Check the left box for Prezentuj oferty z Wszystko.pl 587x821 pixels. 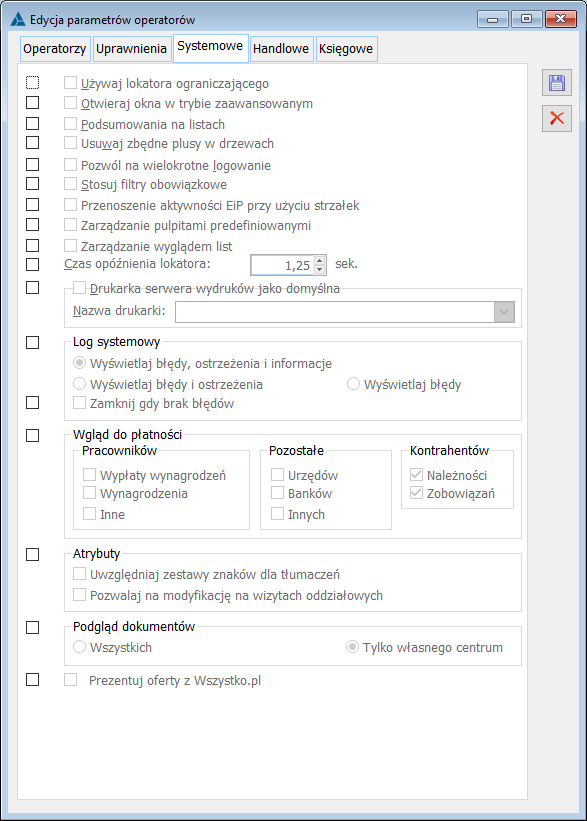tap(32, 680)
